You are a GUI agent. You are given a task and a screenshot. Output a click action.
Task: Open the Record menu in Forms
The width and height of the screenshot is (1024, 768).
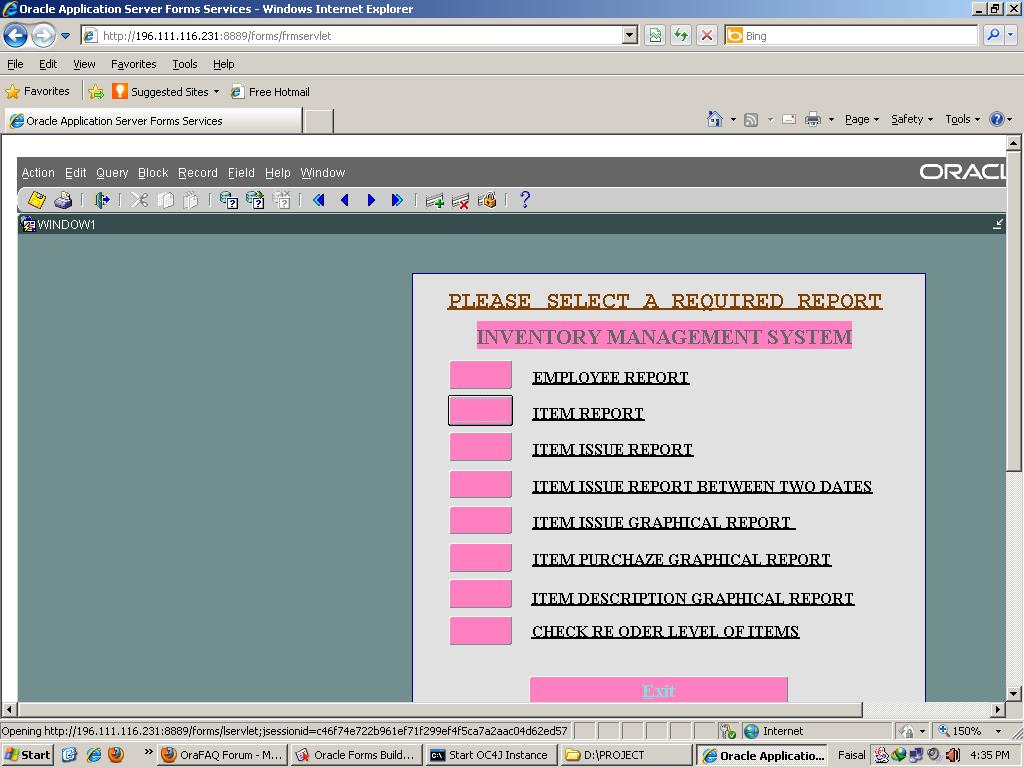pos(198,173)
